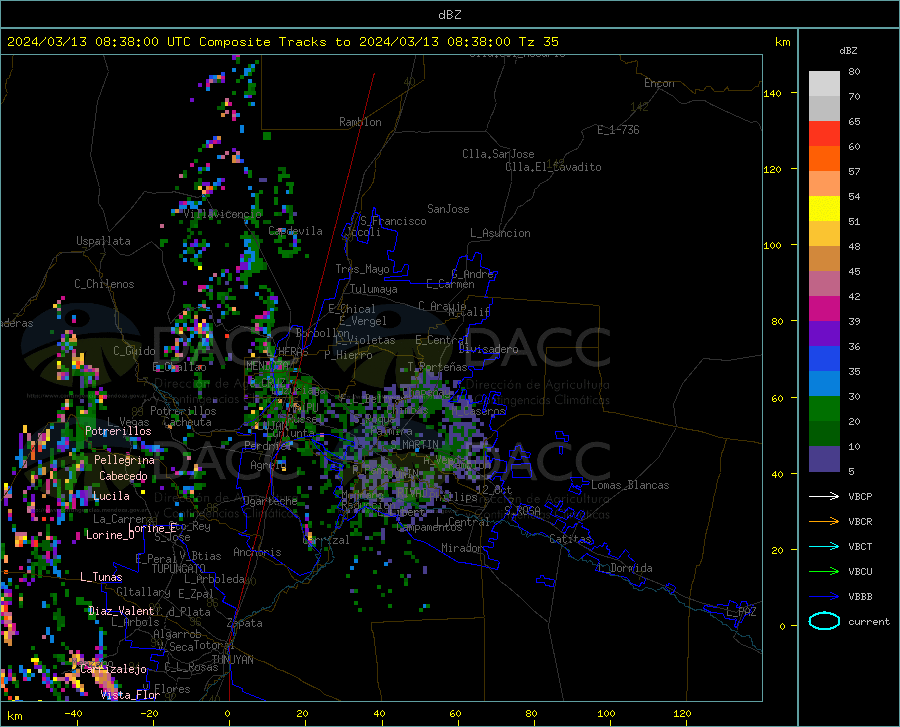Pick the slate 10-5 dBZ swatch
Image resolution: width=900 pixels, height=727 pixels.
(824, 459)
